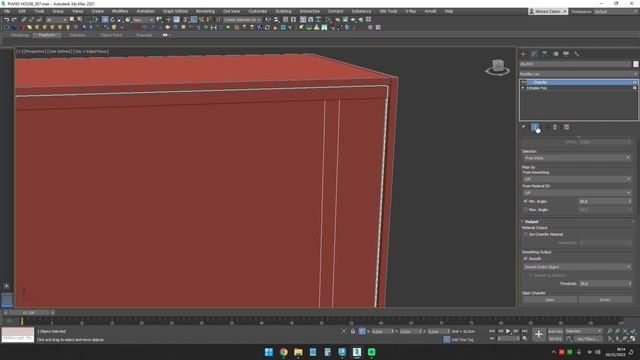This screenshot has width=640, height=360.
Task: Toggle ribbon visibility eye icon
Action: pyautogui.click(x=165, y=35)
